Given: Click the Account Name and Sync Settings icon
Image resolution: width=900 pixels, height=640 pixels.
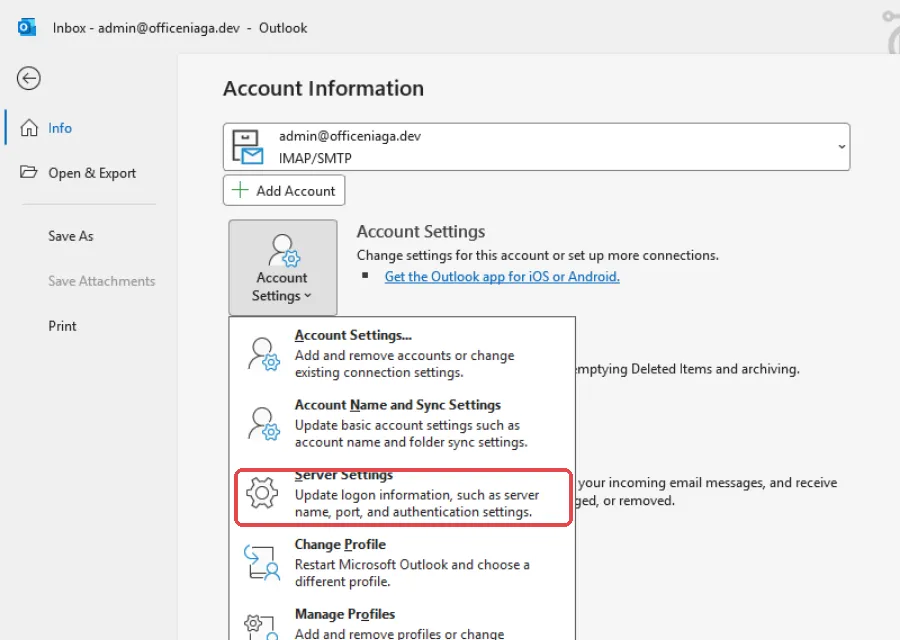Looking at the screenshot, I should [263, 424].
